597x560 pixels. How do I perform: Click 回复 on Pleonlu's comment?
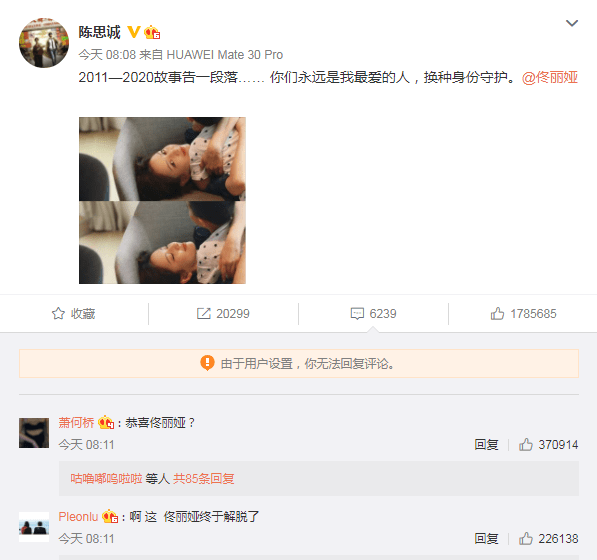tap(486, 538)
